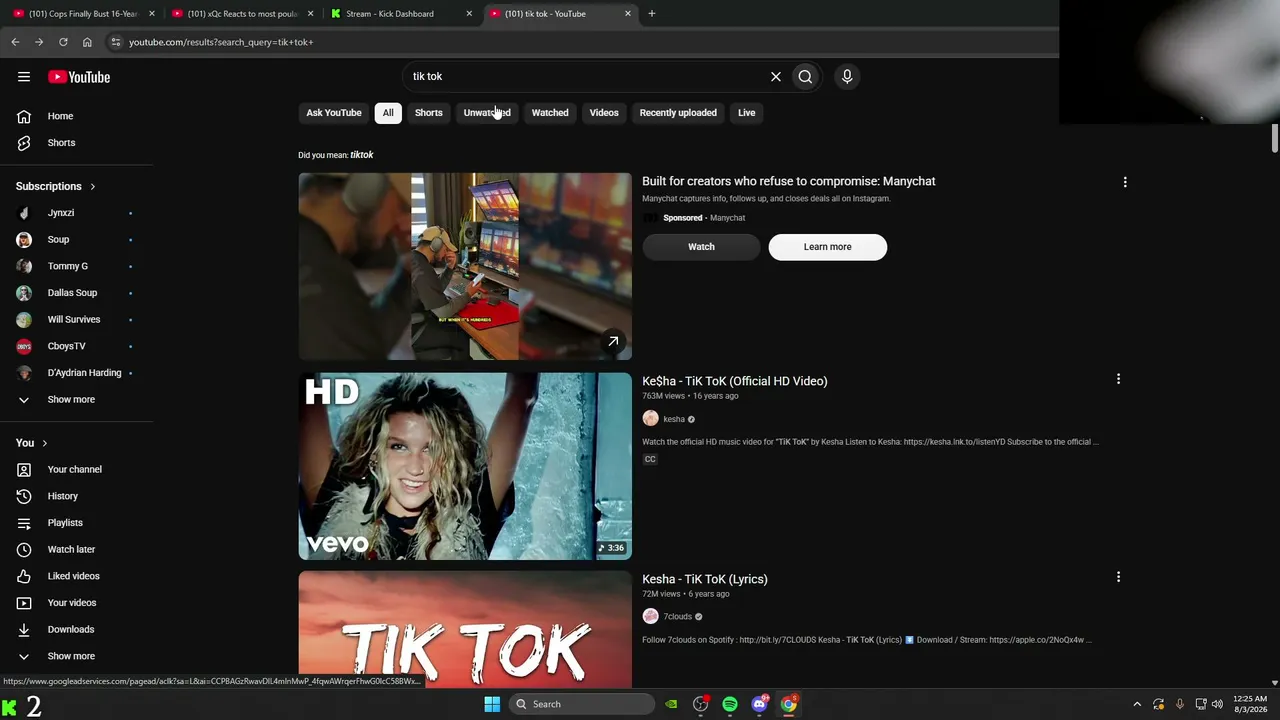
Task: Focus the browser address bar URL
Action: point(221,42)
